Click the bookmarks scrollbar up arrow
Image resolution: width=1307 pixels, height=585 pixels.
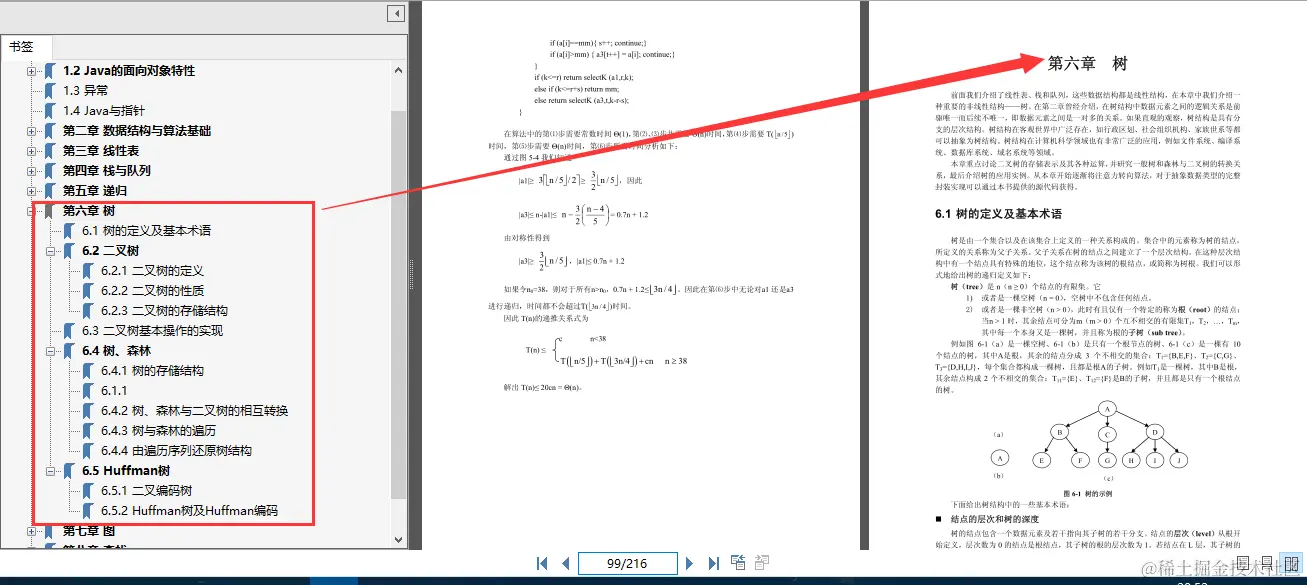(398, 70)
